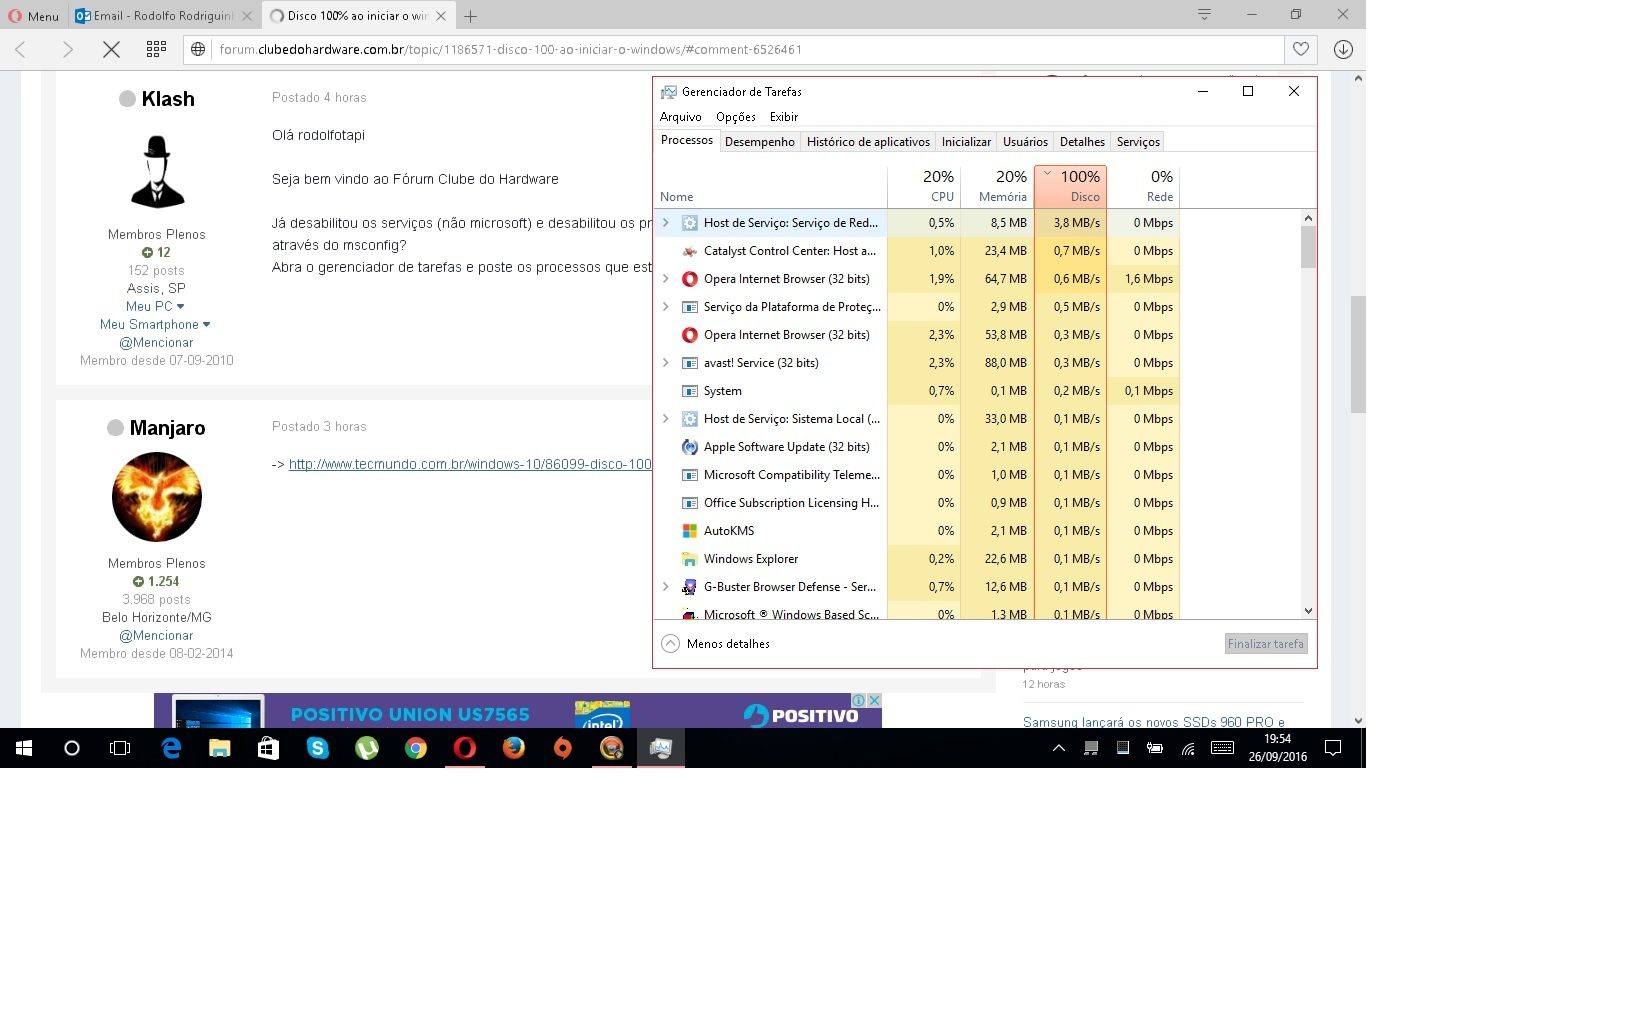Screen dimensions: 1650x1010
Task: Click @Mencionar under Manjaro
Action: [156, 635]
